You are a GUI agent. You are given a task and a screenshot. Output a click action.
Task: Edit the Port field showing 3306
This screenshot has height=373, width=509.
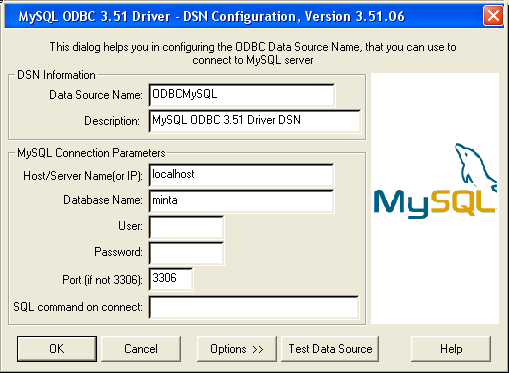pos(171,279)
